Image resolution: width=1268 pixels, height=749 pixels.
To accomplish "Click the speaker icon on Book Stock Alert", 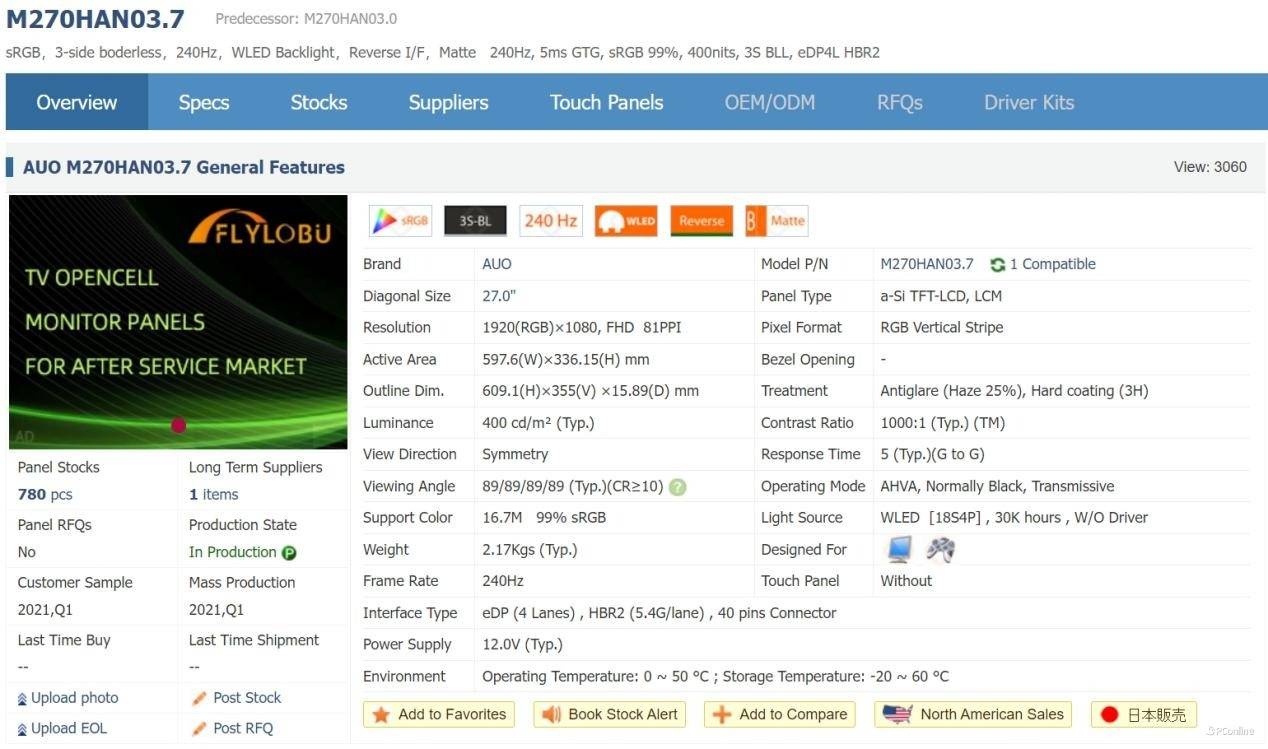I will 550,715.
